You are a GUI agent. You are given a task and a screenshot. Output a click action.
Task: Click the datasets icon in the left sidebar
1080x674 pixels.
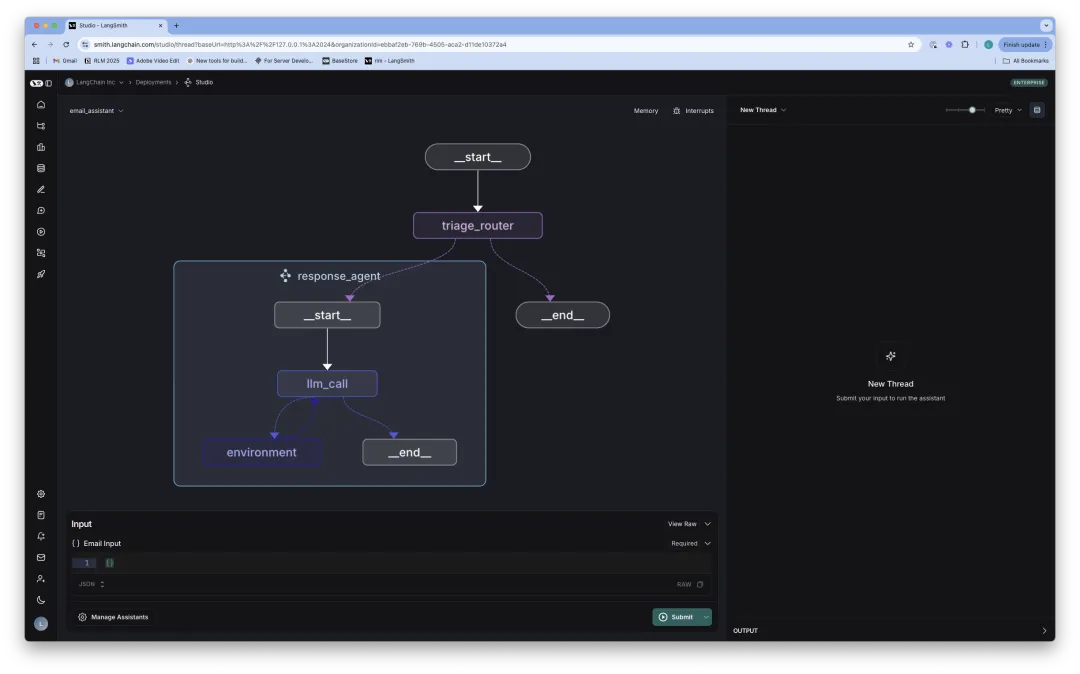[40, 167]
